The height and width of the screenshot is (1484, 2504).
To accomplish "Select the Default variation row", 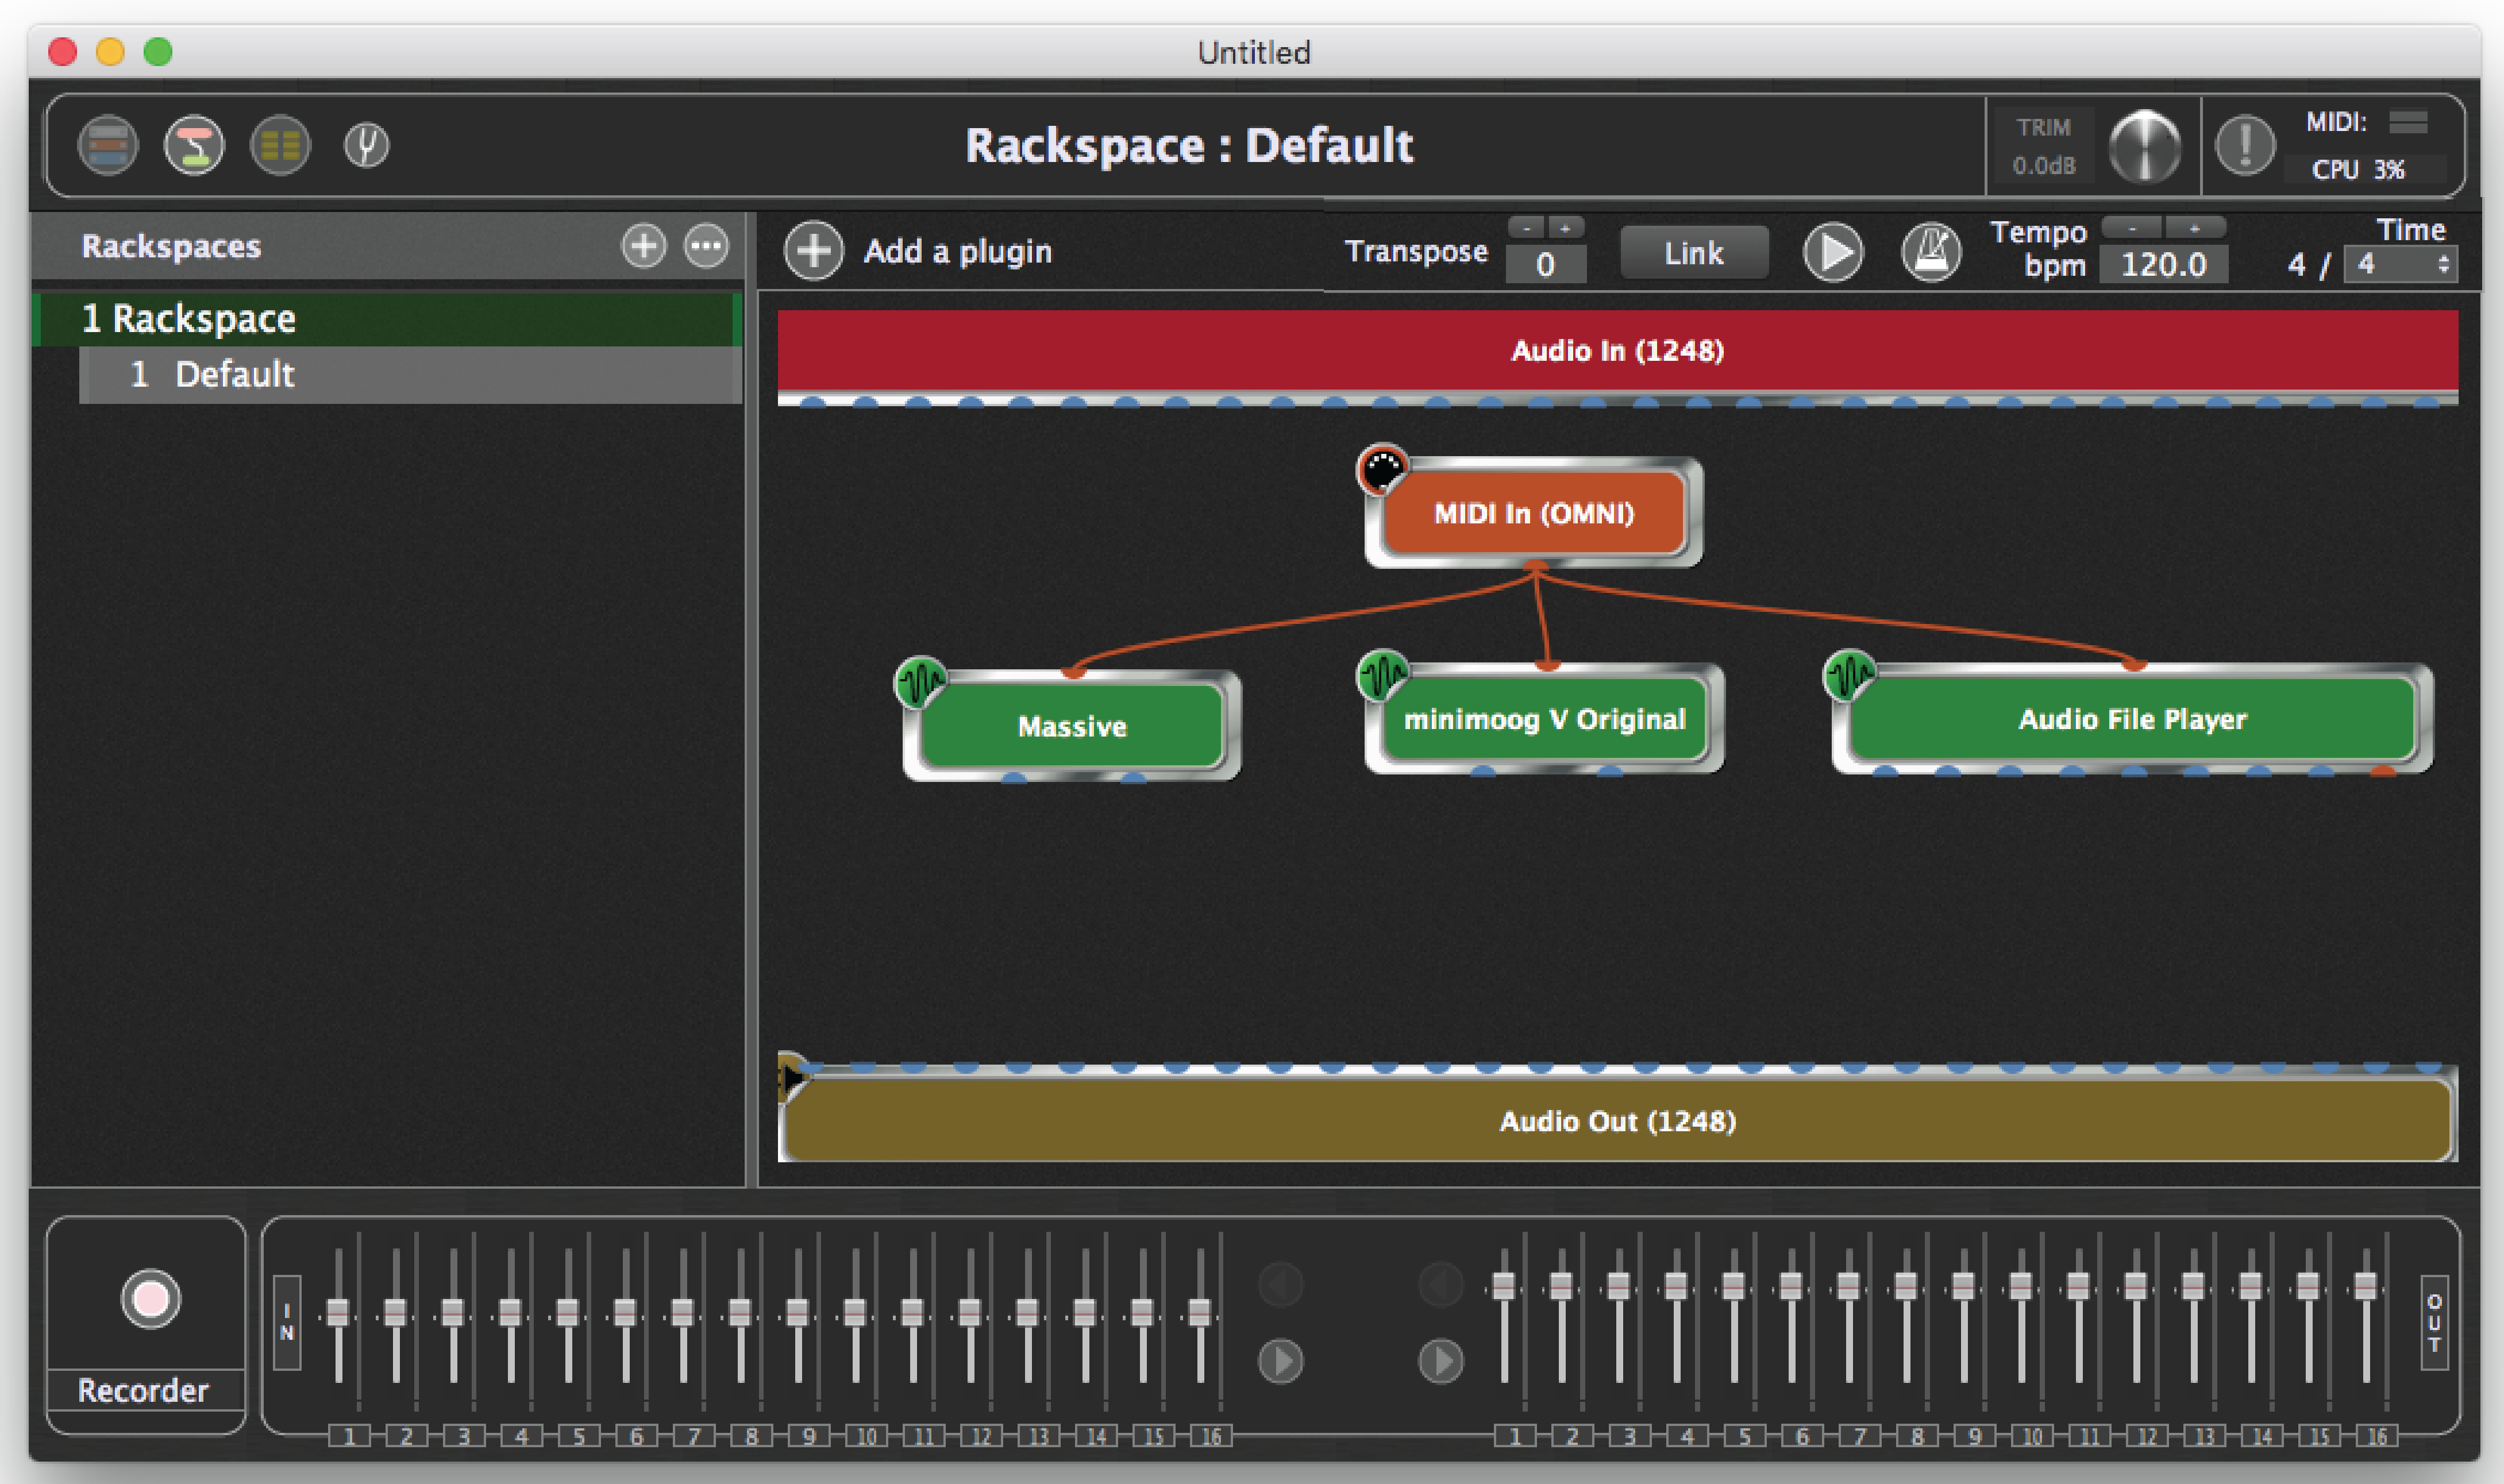I will [x=410, y=375].
